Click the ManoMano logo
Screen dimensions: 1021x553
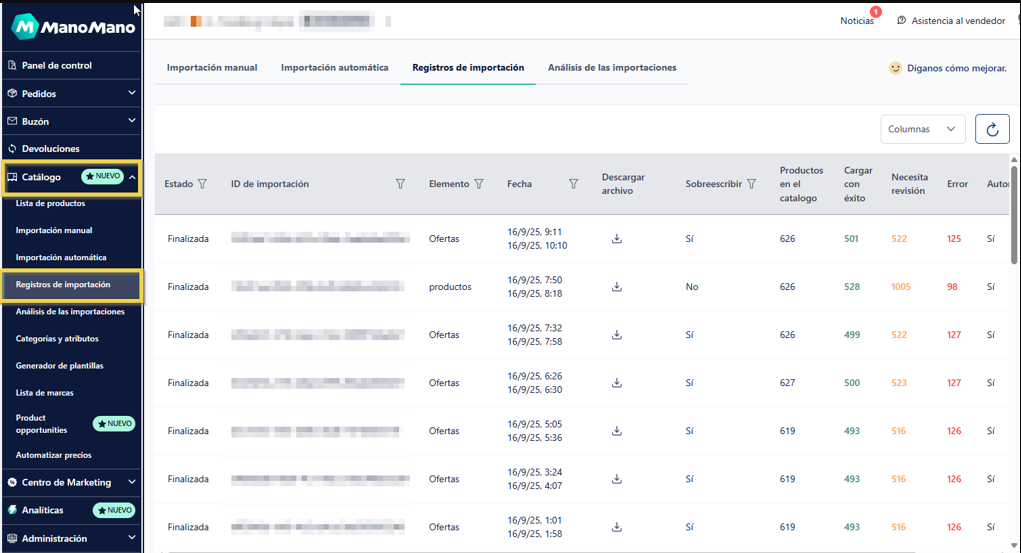pyautogui.click(x=74, y=27)
